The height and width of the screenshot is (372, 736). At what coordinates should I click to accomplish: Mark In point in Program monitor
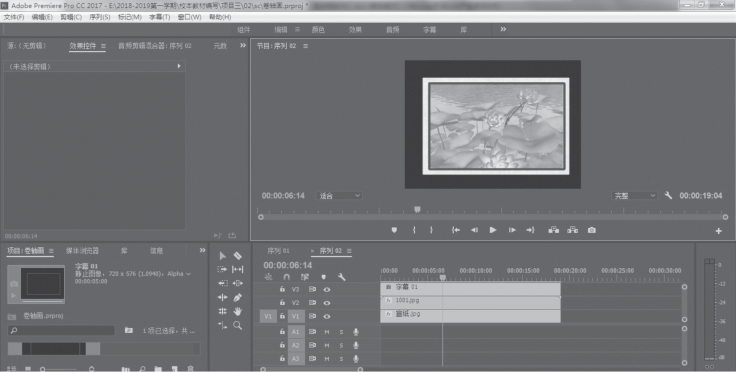414,230
